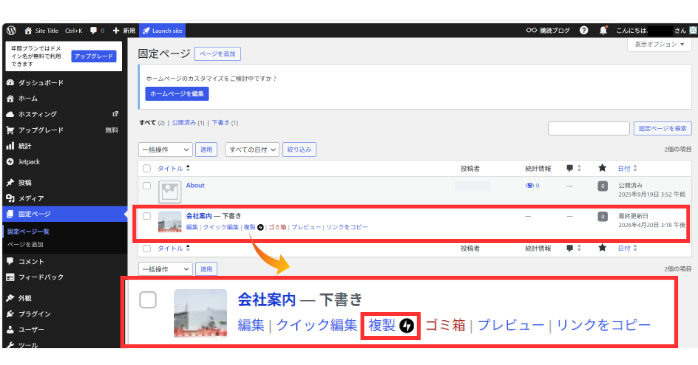
Task: Click the eye stats icon in About row
Action: click(532, 186)
